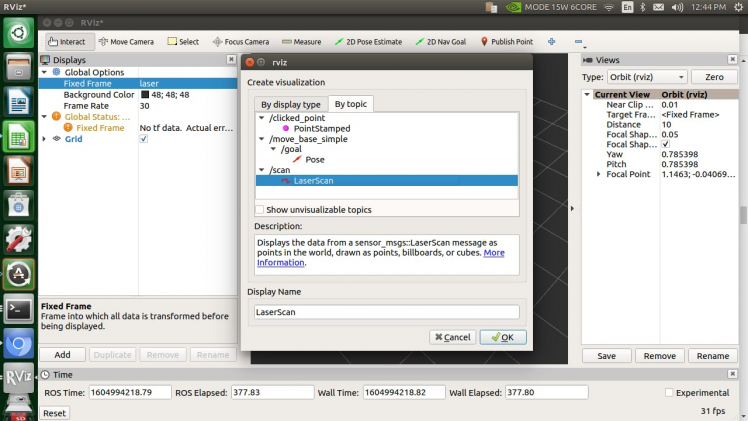Cancel the Create visualization dialog

[x=452, y=337]
